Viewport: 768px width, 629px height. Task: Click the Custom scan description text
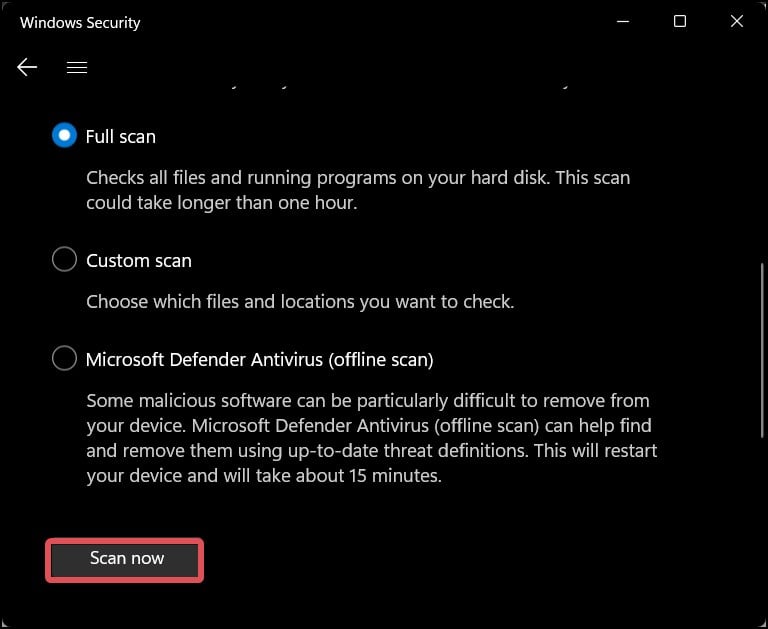300,301
